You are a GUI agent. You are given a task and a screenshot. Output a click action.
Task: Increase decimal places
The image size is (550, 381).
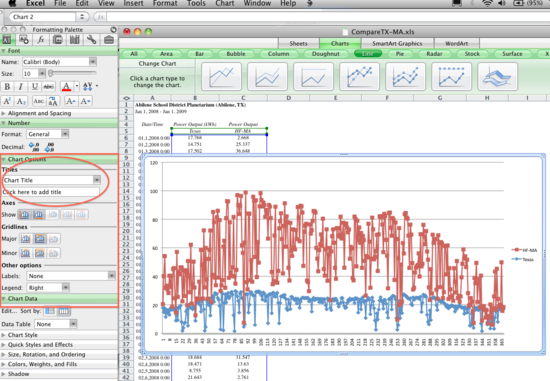34,147
